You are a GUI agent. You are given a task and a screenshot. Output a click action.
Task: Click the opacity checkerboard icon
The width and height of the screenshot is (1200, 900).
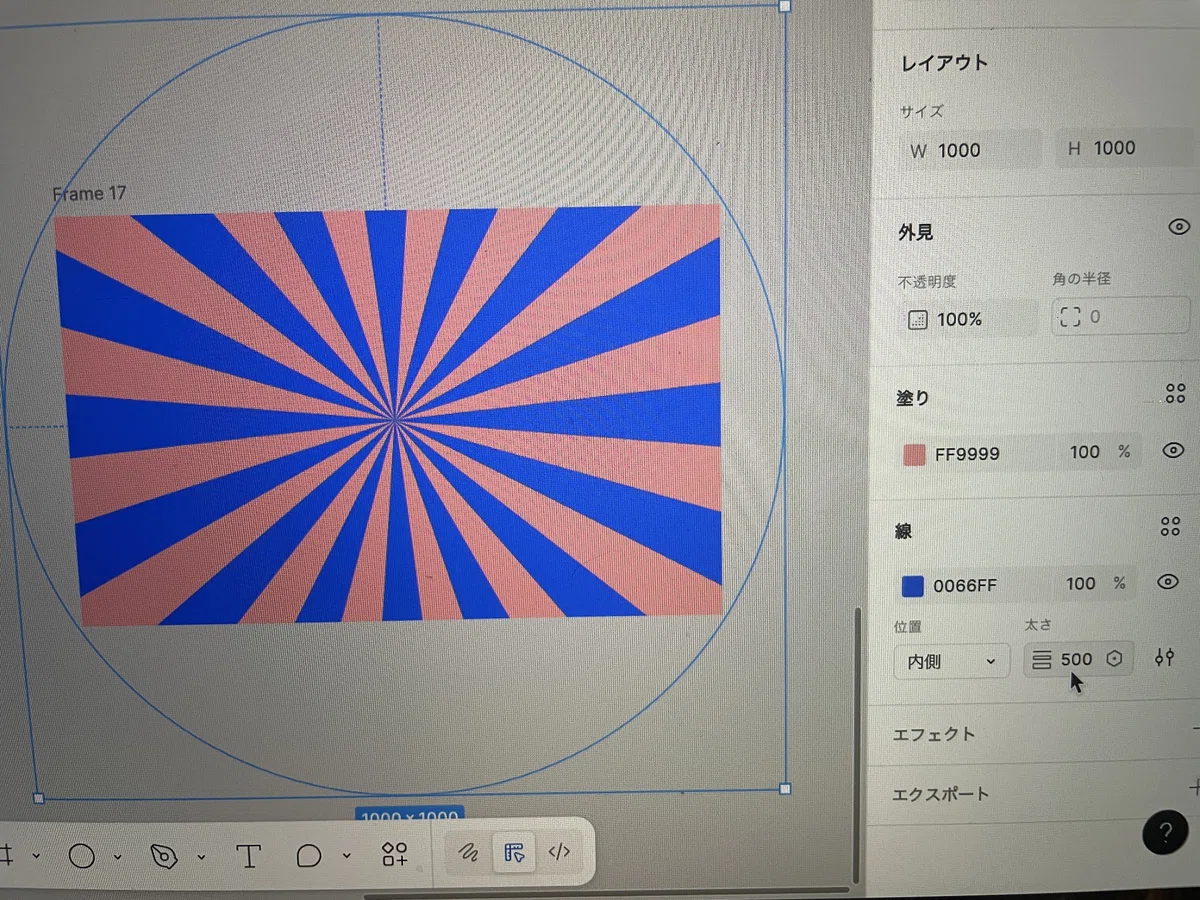pyautogui.click(x=918, y=320)
